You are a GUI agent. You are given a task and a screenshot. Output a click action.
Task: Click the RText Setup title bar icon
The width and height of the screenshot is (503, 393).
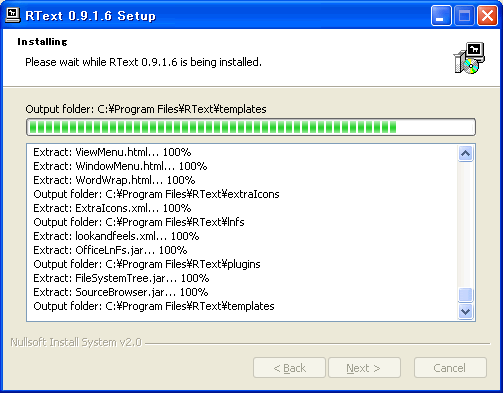[x=13, y=15]
